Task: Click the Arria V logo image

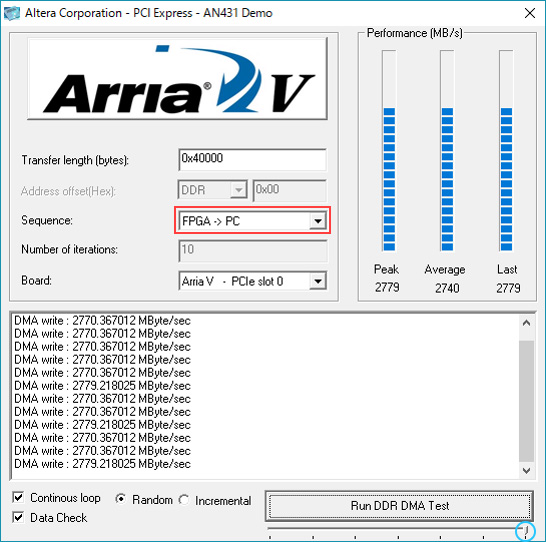Action: click(x=177, y=79)
